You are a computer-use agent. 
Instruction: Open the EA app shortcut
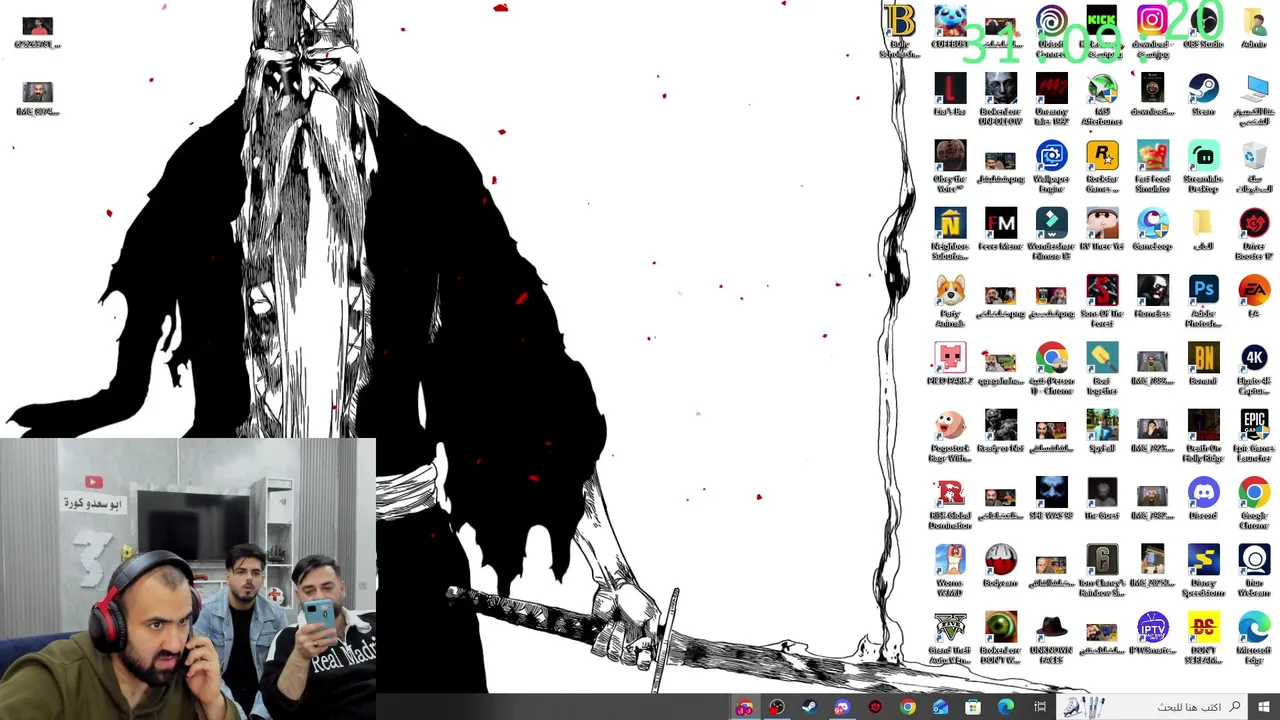pyautogui.click(x=1254, y=296)
